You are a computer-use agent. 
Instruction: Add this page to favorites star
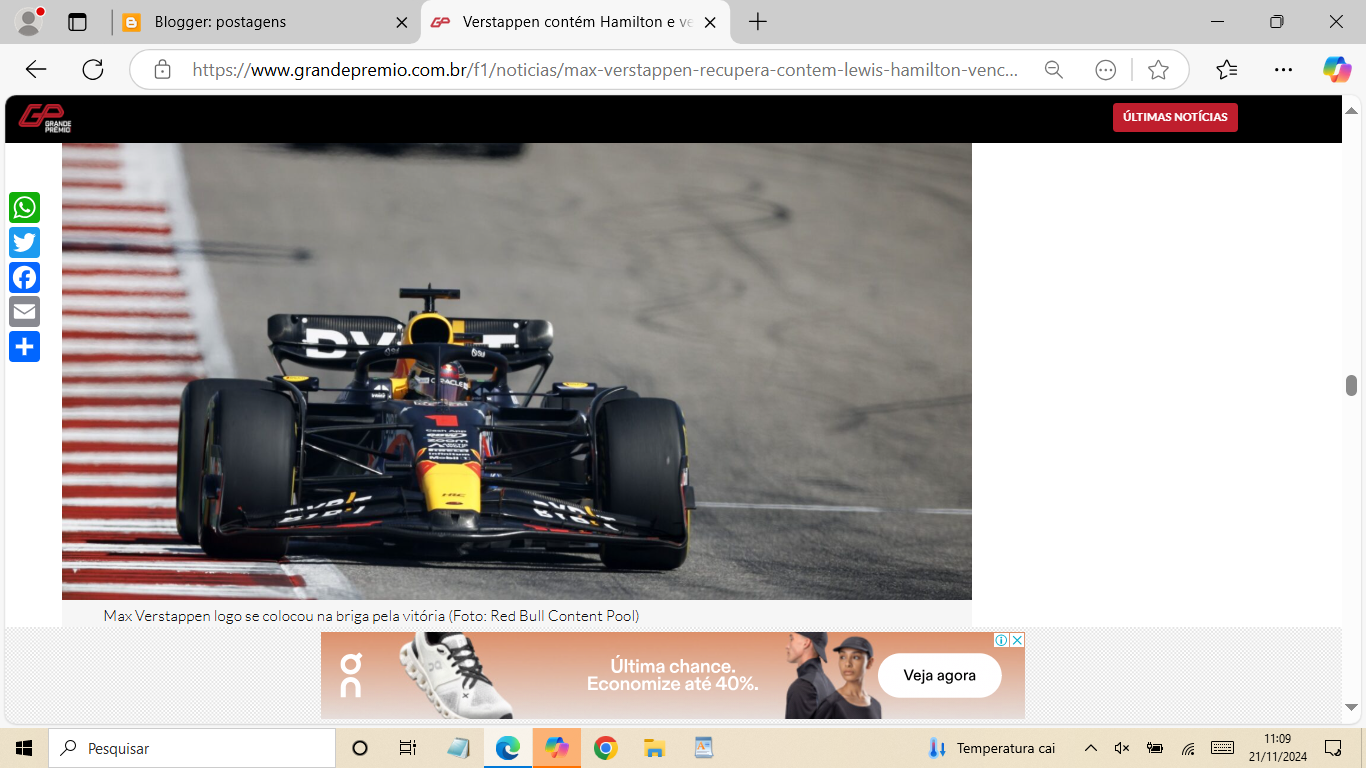click(1158, 70)
